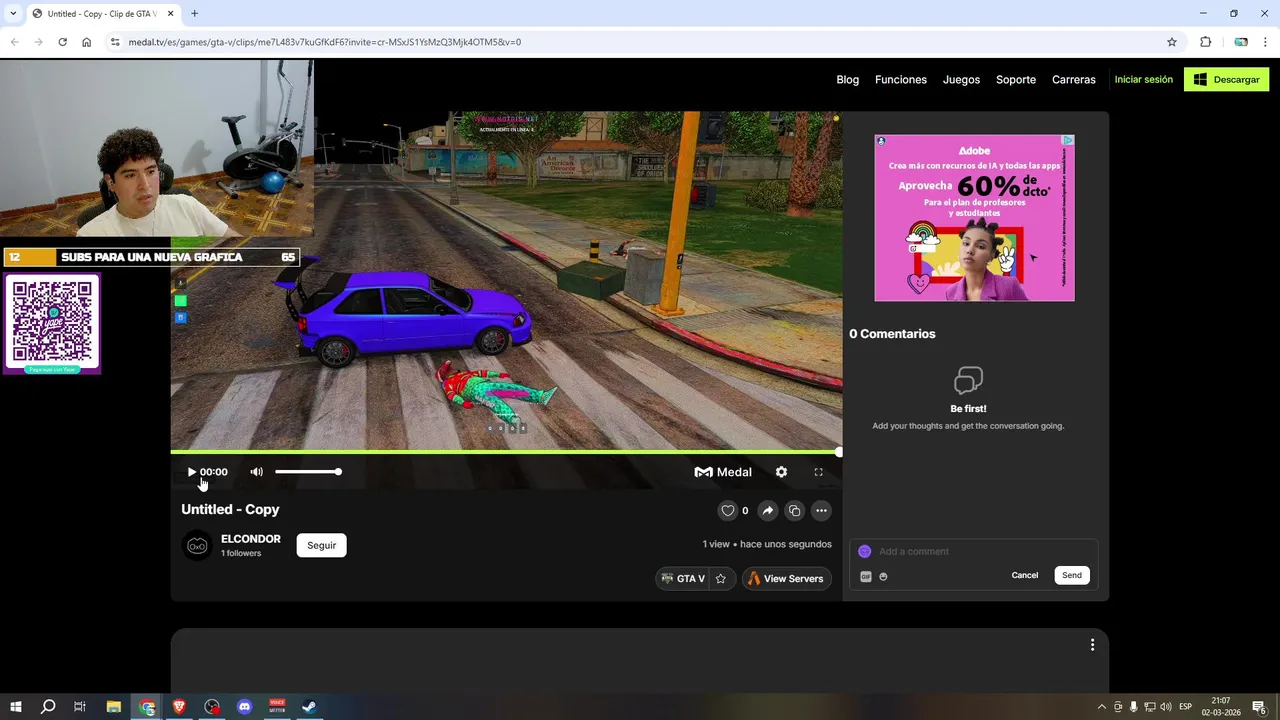The height and width of the screenshot is (720, 1280).
Task: Open Brave browser from taskbar
Action: tap(179, 707)
